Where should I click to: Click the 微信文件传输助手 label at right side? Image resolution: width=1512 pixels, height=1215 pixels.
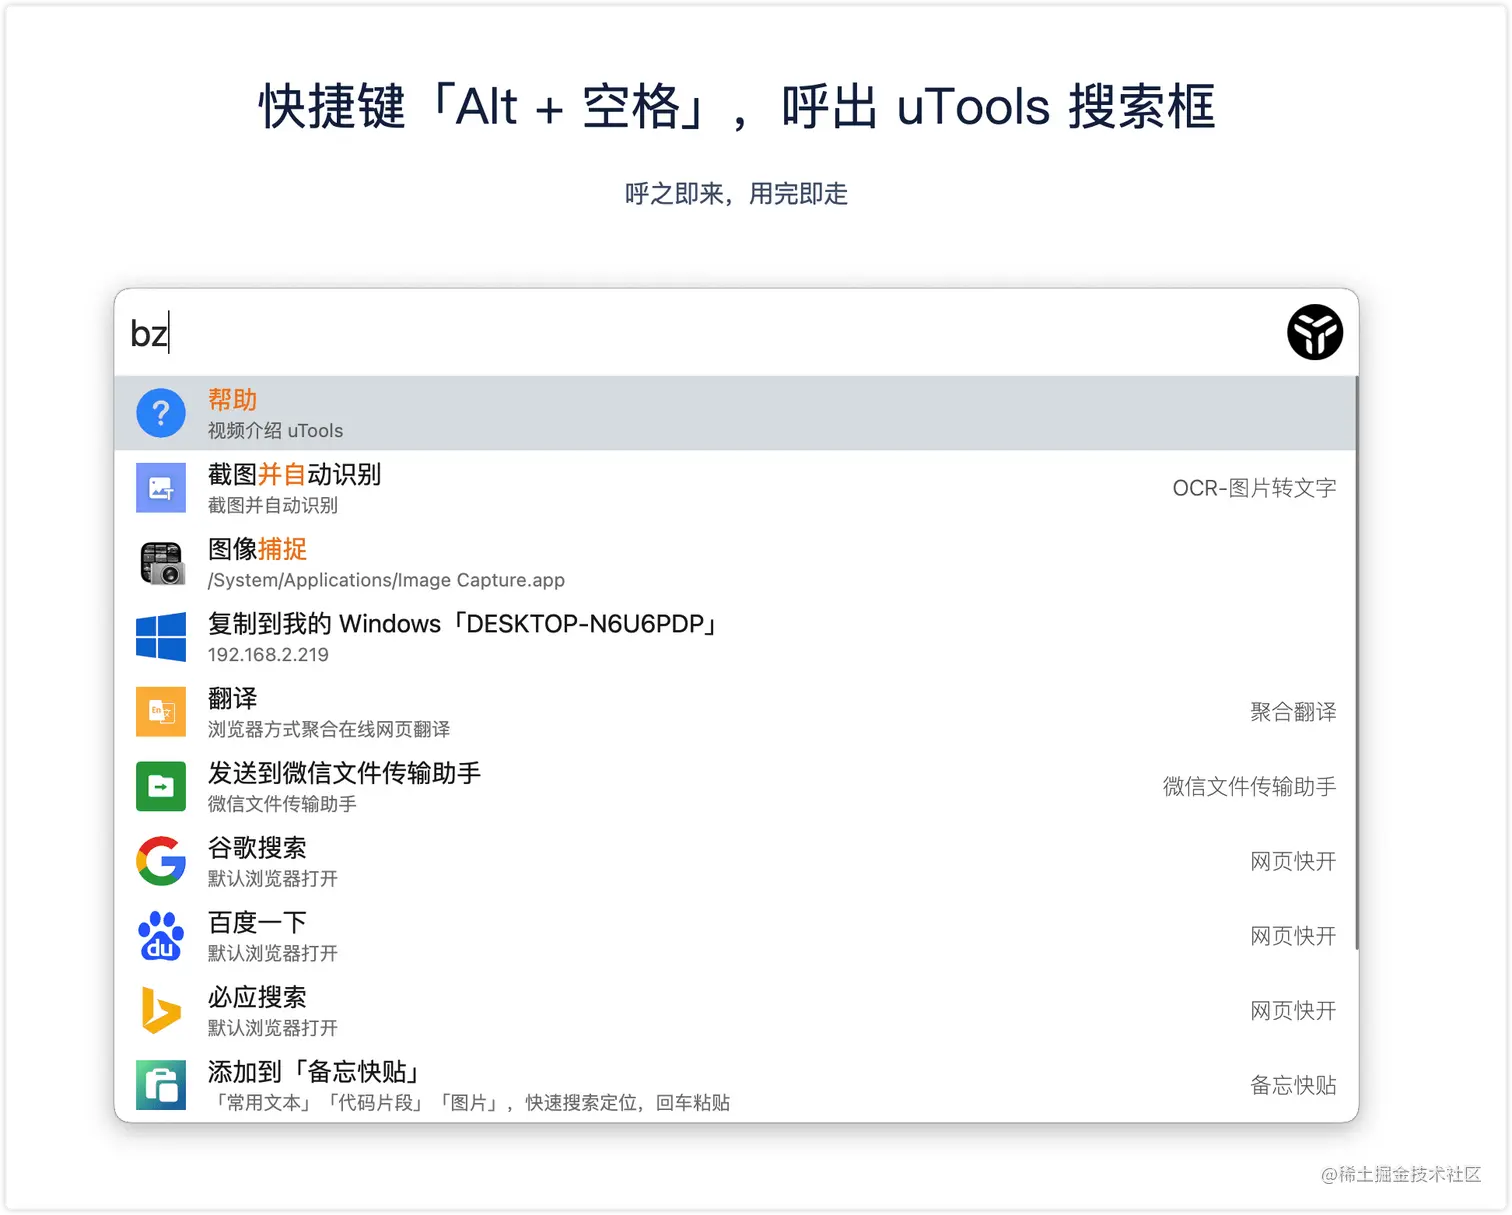click(1249, 787)
